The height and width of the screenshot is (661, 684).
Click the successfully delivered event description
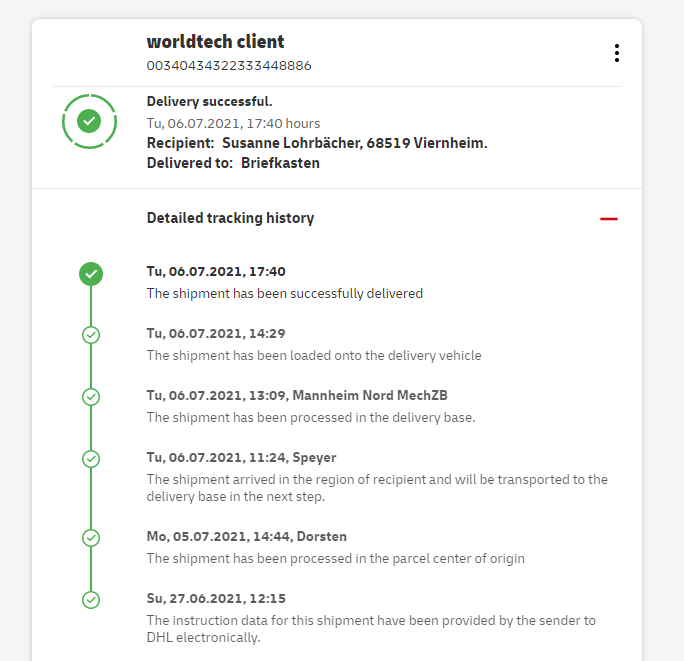tap(285, 294)
